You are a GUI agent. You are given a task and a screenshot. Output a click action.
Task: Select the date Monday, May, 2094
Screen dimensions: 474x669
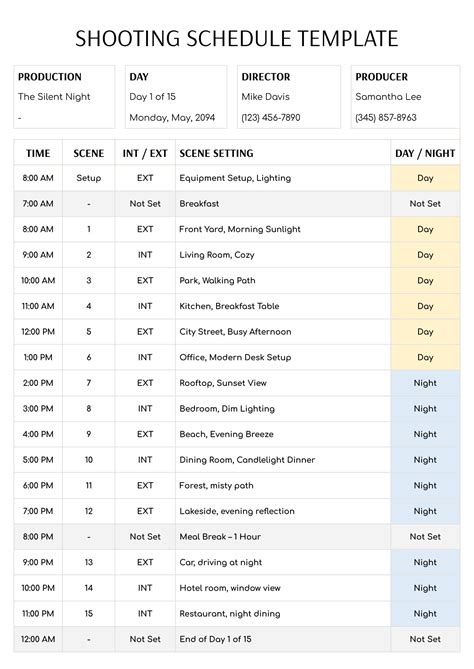172,117
